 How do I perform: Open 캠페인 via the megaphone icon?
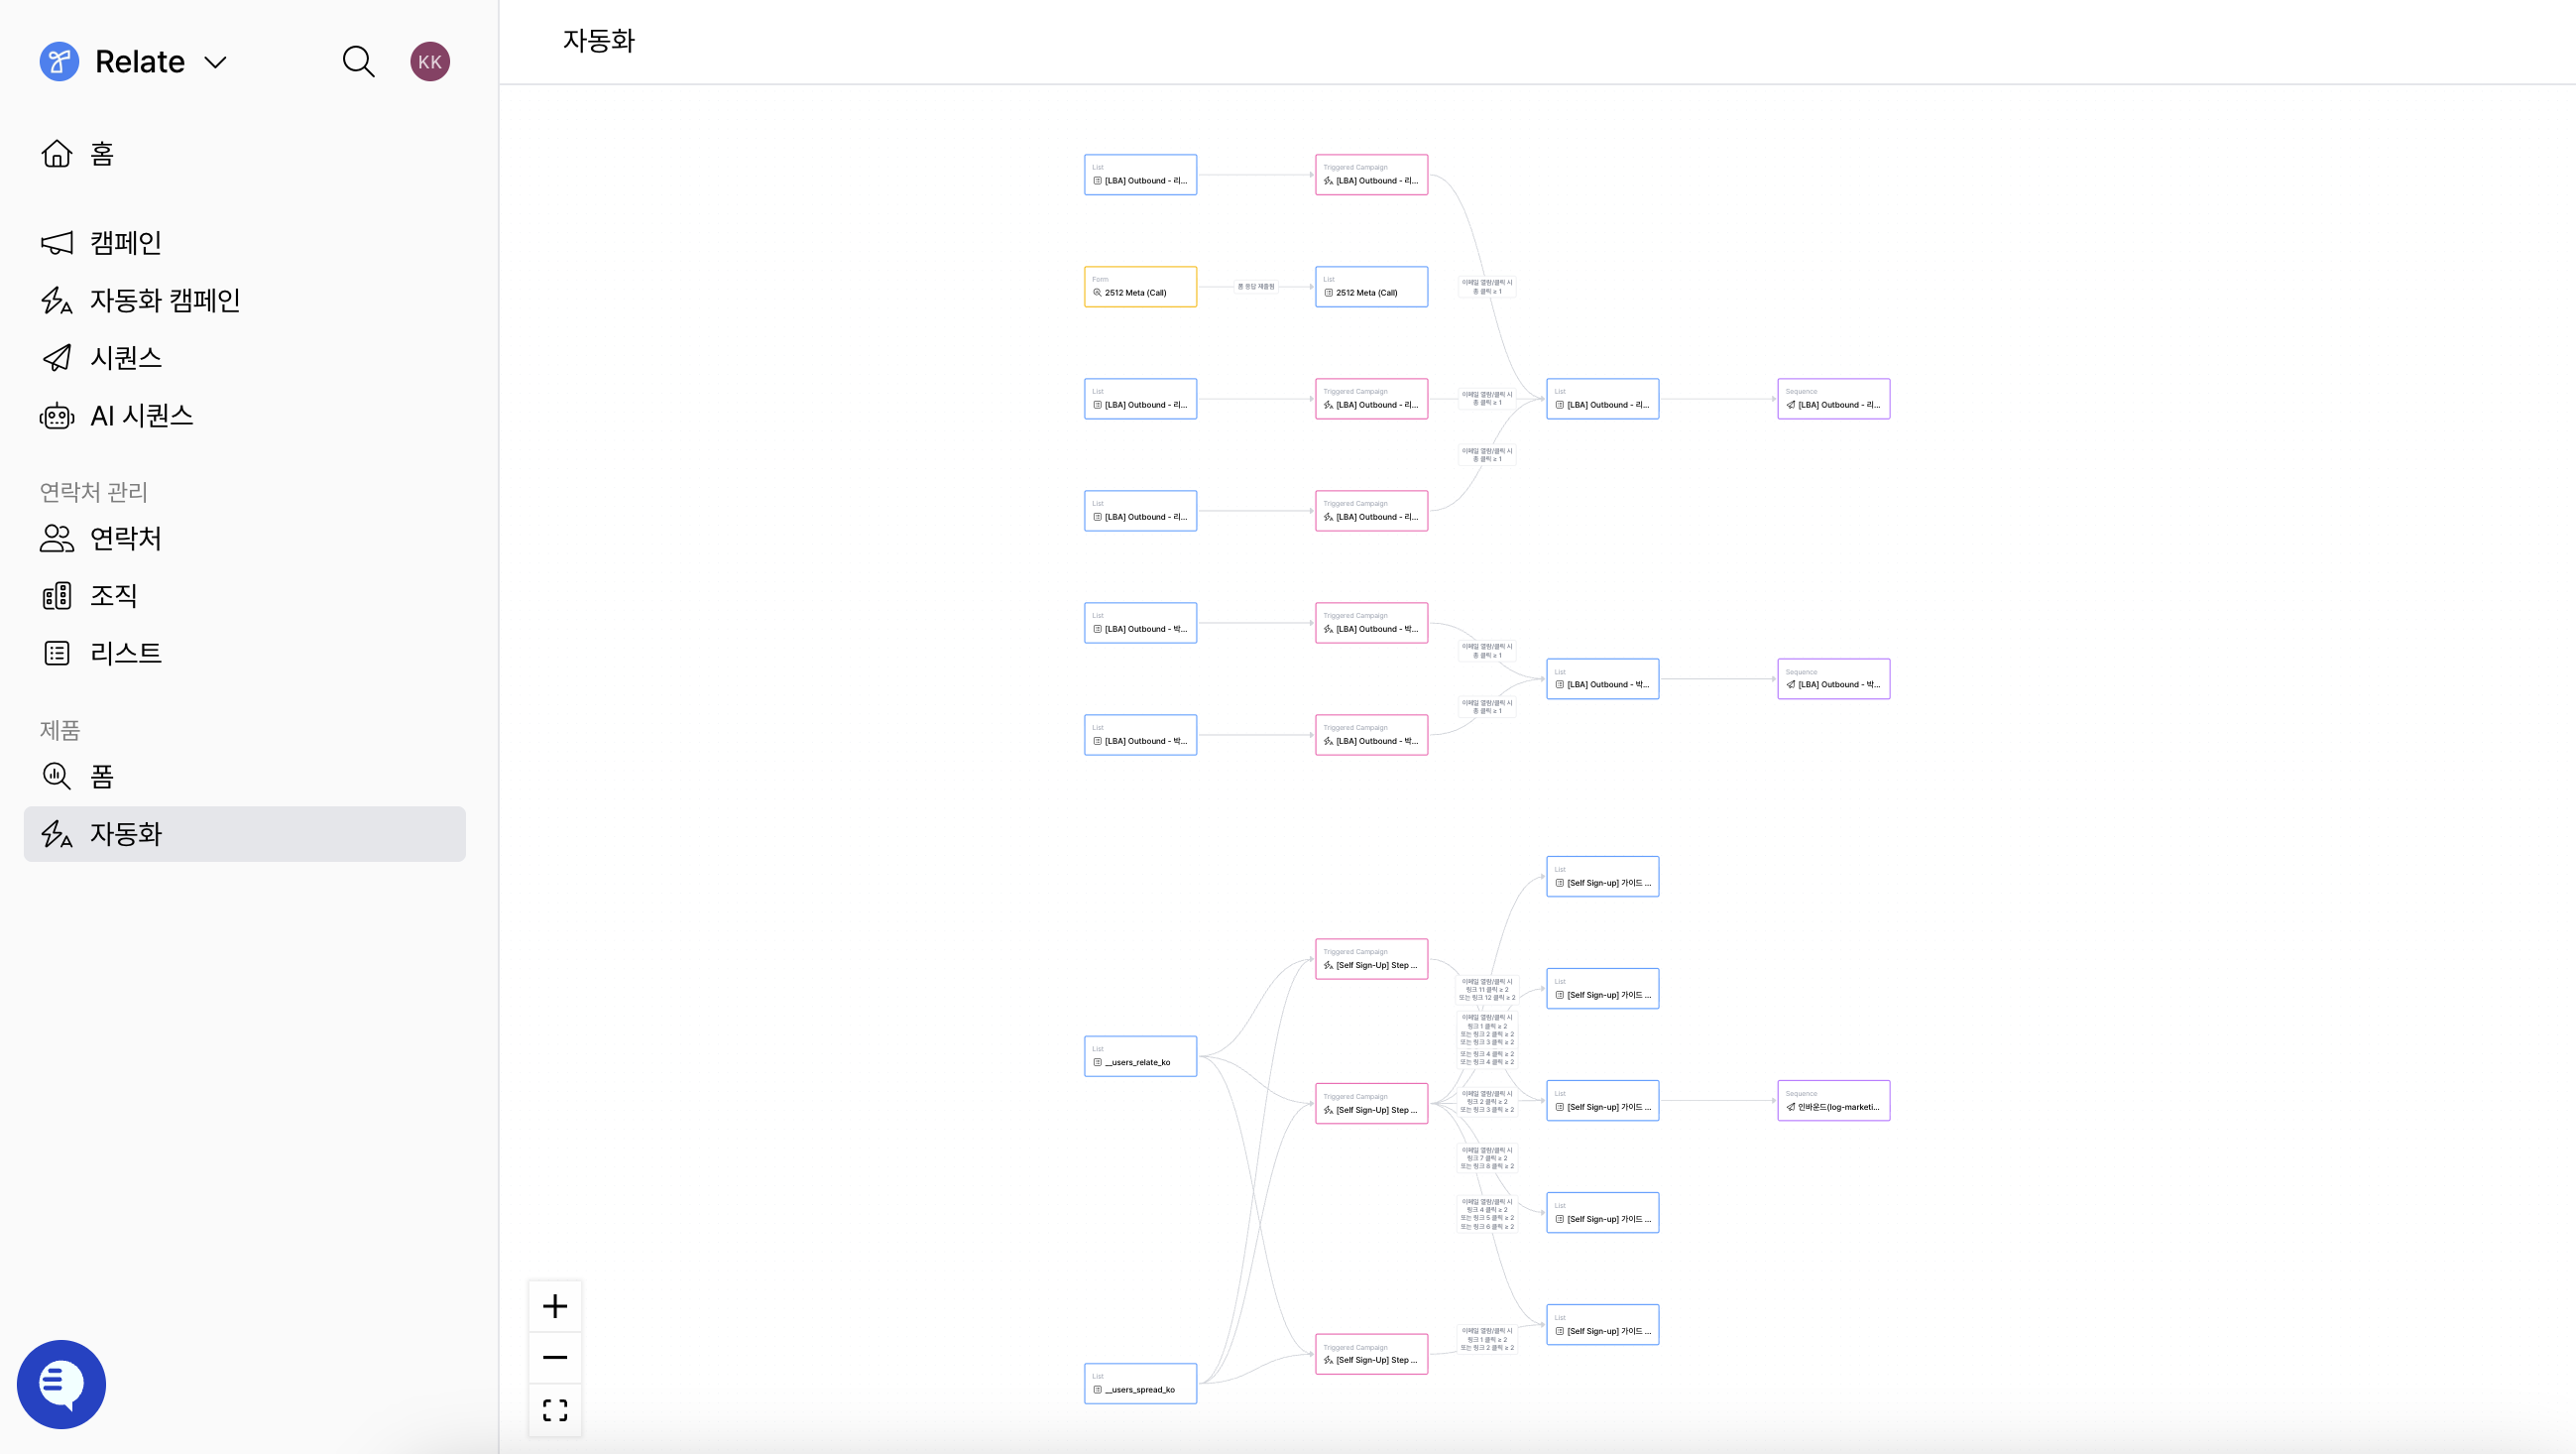[57, 242]
